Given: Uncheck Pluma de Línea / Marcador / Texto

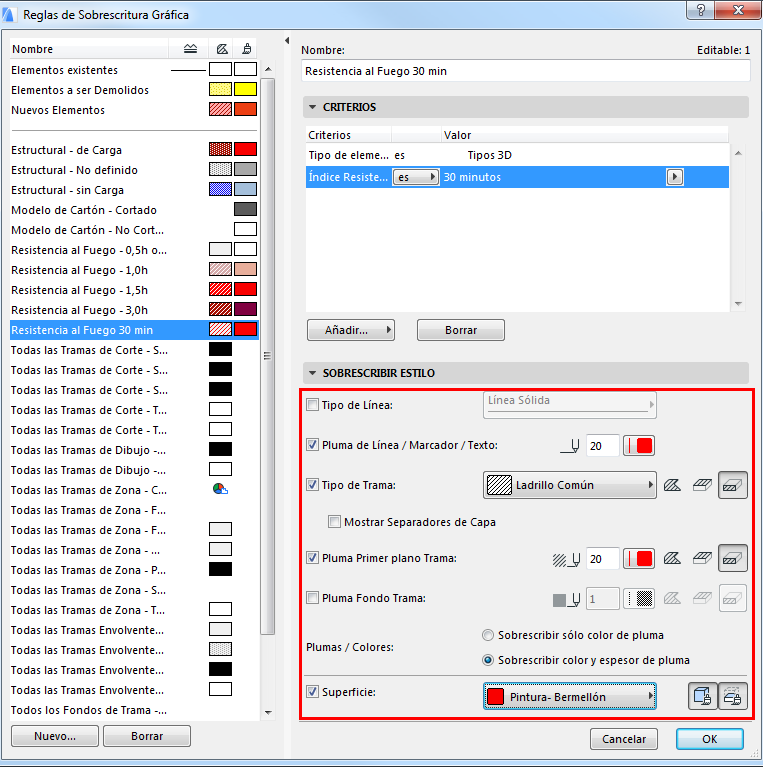Looking at the screenshot, I should pyautogui.click(x=312, y=445).
